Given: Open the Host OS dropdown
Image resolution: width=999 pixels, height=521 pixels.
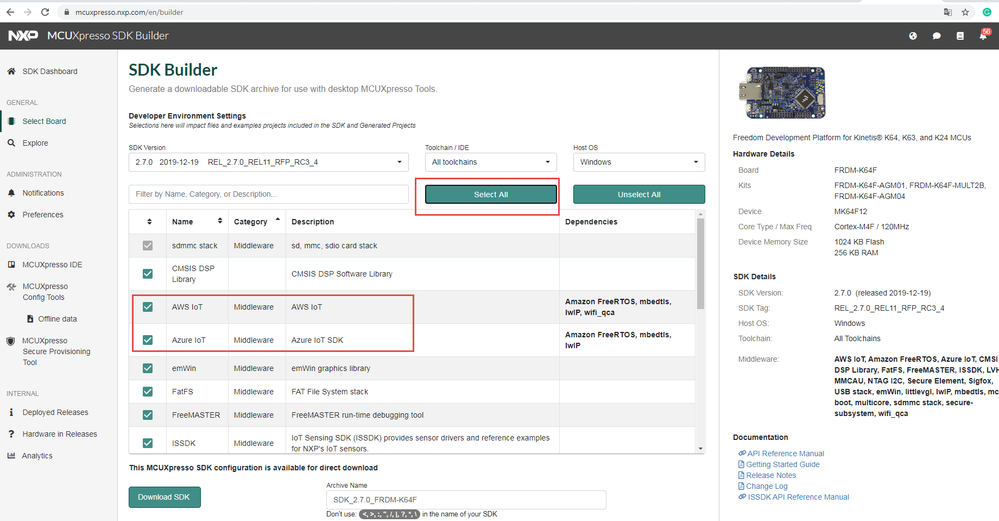Looking at the screenshot, I should pos(639,162).
